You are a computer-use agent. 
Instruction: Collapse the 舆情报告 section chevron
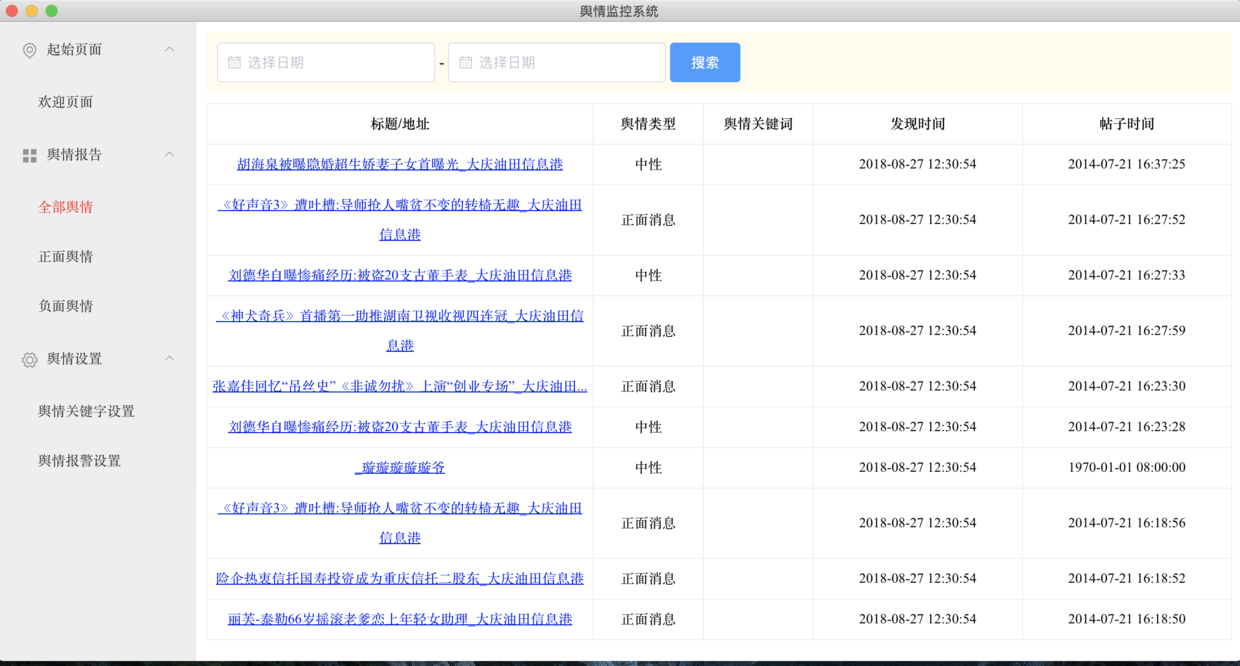[169, 155]
